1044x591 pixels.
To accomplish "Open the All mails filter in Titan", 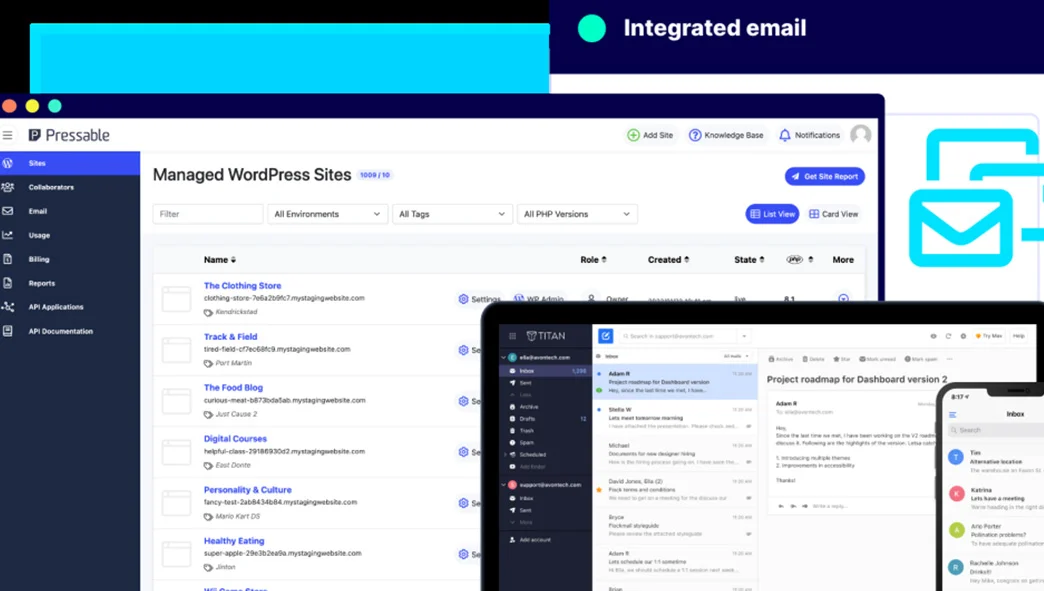I will [736, 357].
